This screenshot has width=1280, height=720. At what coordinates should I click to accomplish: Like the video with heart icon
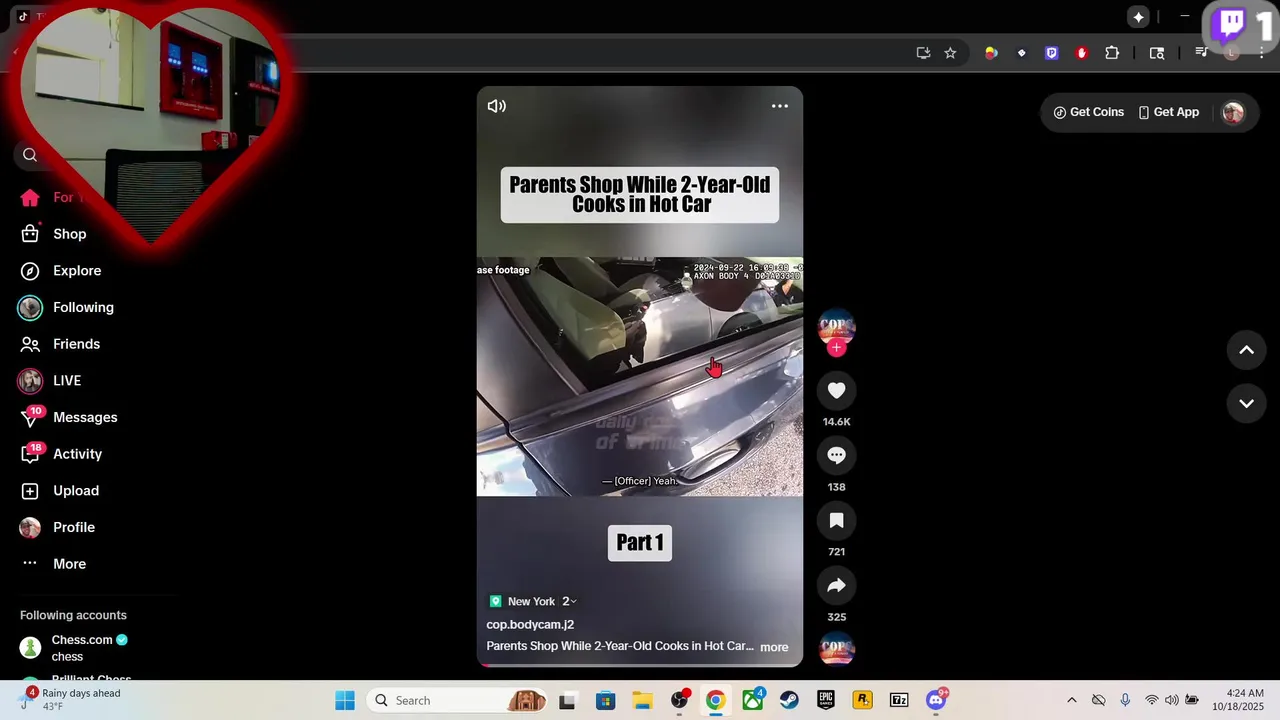pos(837,391)
